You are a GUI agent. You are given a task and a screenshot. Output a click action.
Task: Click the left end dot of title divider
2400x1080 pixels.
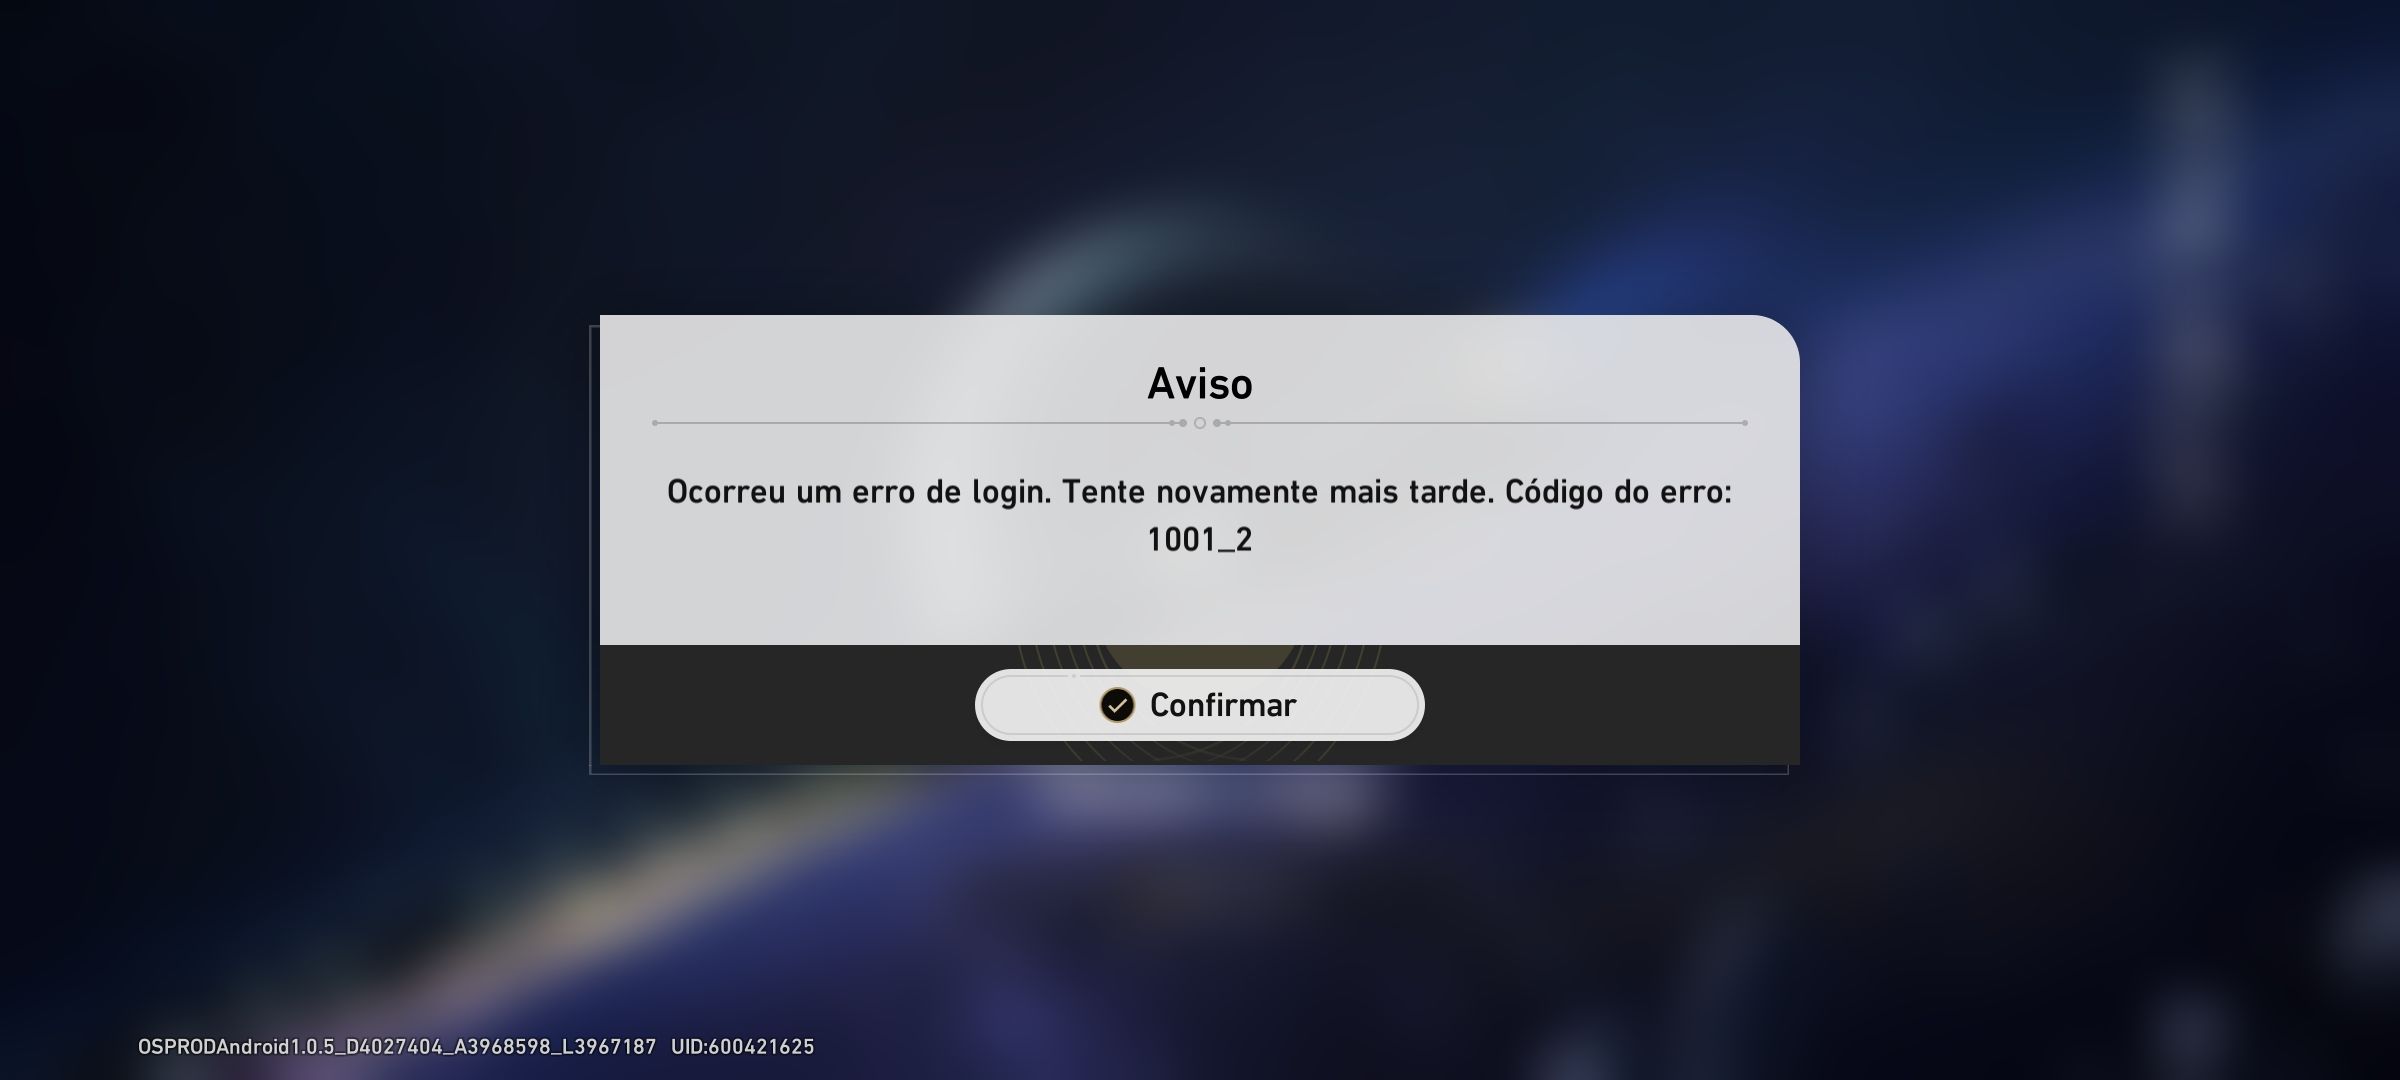point(655,423)
